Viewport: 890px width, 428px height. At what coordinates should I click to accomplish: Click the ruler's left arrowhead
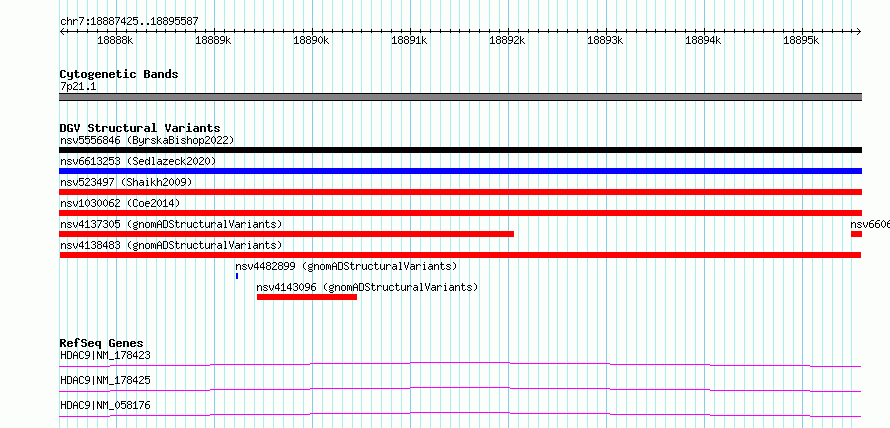(62, 32)
